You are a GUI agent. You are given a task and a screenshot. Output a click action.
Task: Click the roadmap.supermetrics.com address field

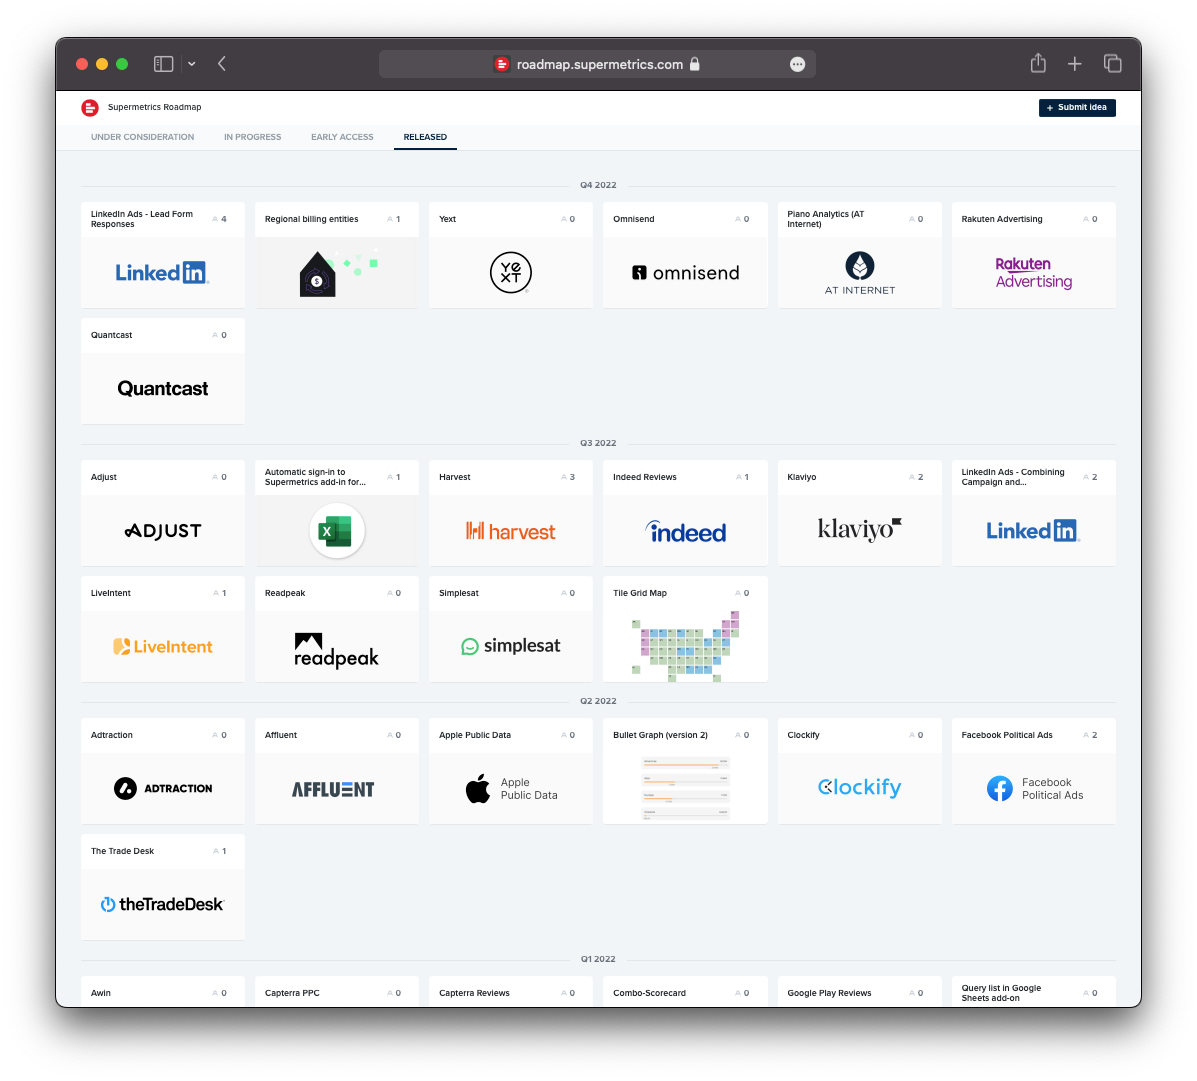pos(599,64)
